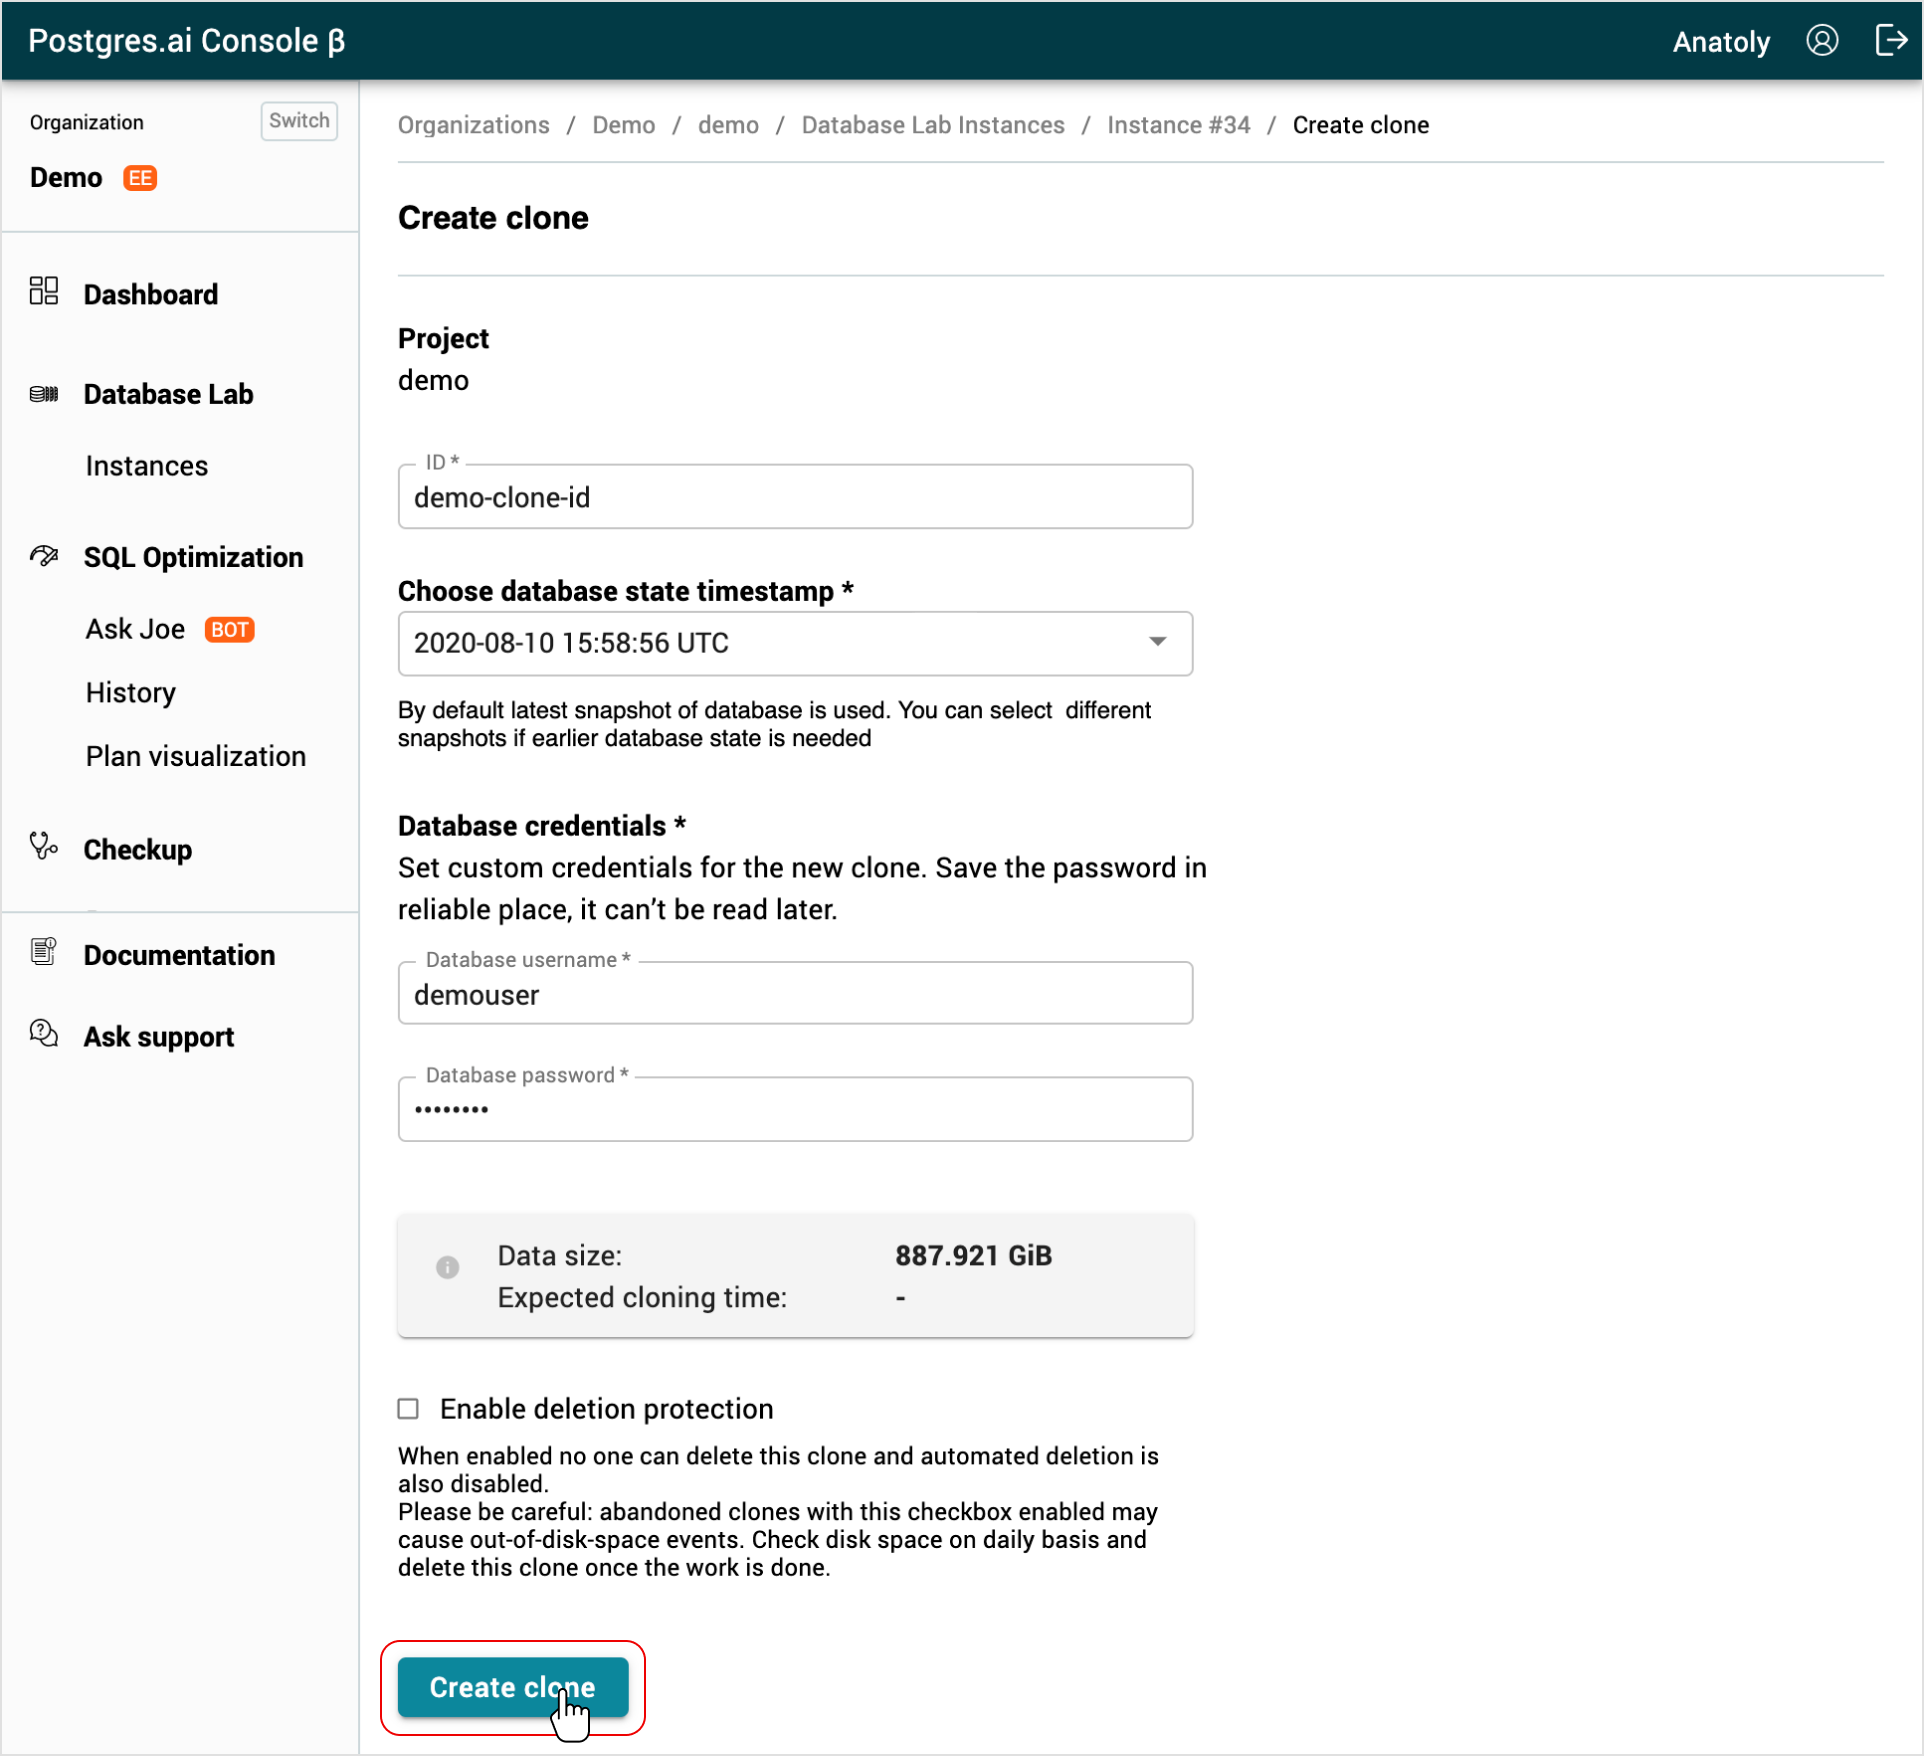
Task: Click the sign out icon
Action: click(1890, 41)
